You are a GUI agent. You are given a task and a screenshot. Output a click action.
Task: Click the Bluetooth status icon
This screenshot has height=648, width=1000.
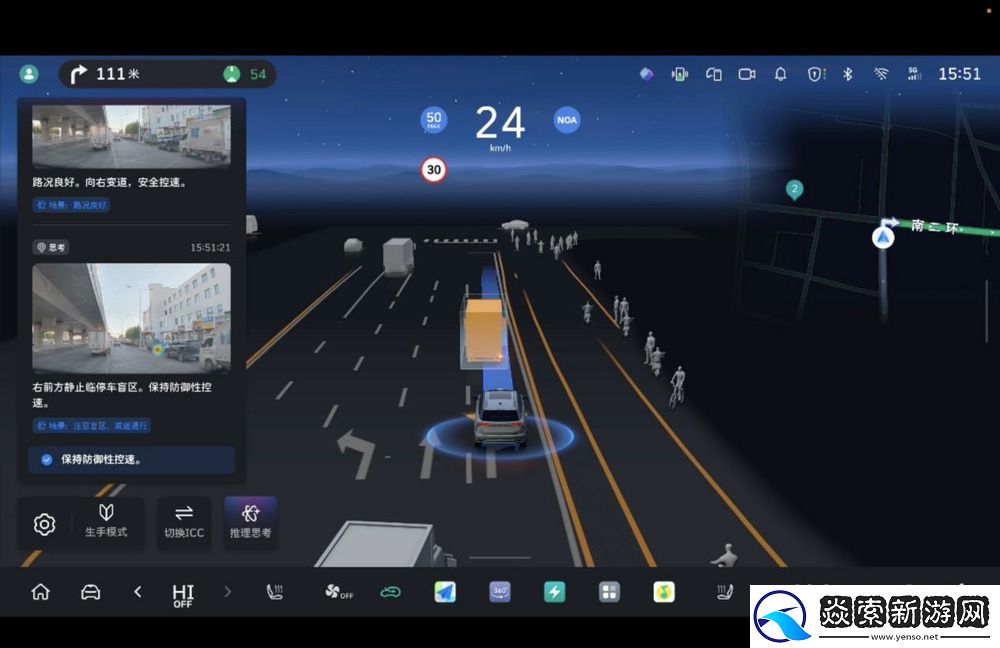pyautogui.click(x=847, y=74)
